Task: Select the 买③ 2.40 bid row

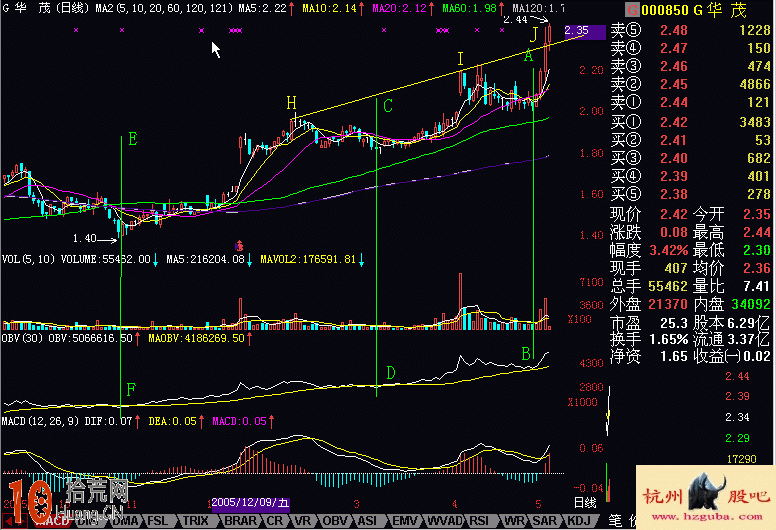Action: pyautogui.click(x=690, y=158)
